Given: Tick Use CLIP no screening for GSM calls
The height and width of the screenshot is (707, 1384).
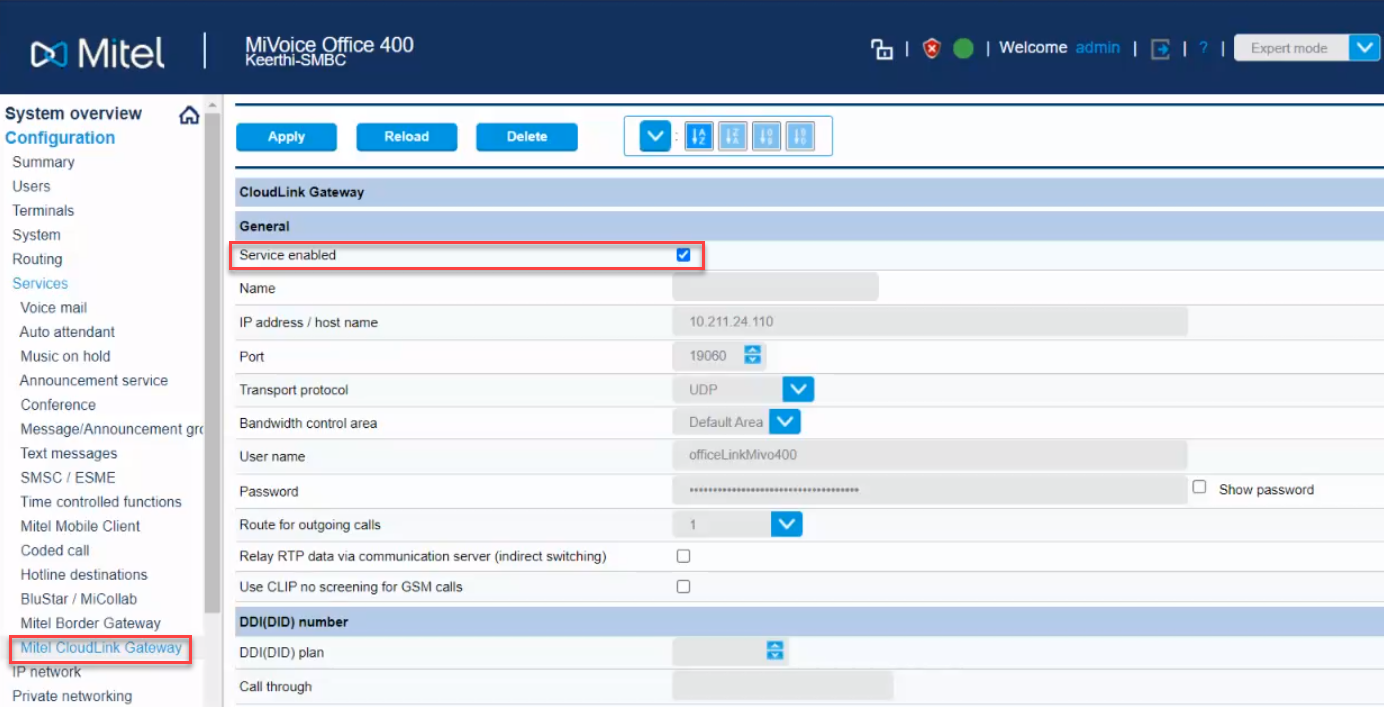Looking at the screenshot, I should tap(683, 587).
